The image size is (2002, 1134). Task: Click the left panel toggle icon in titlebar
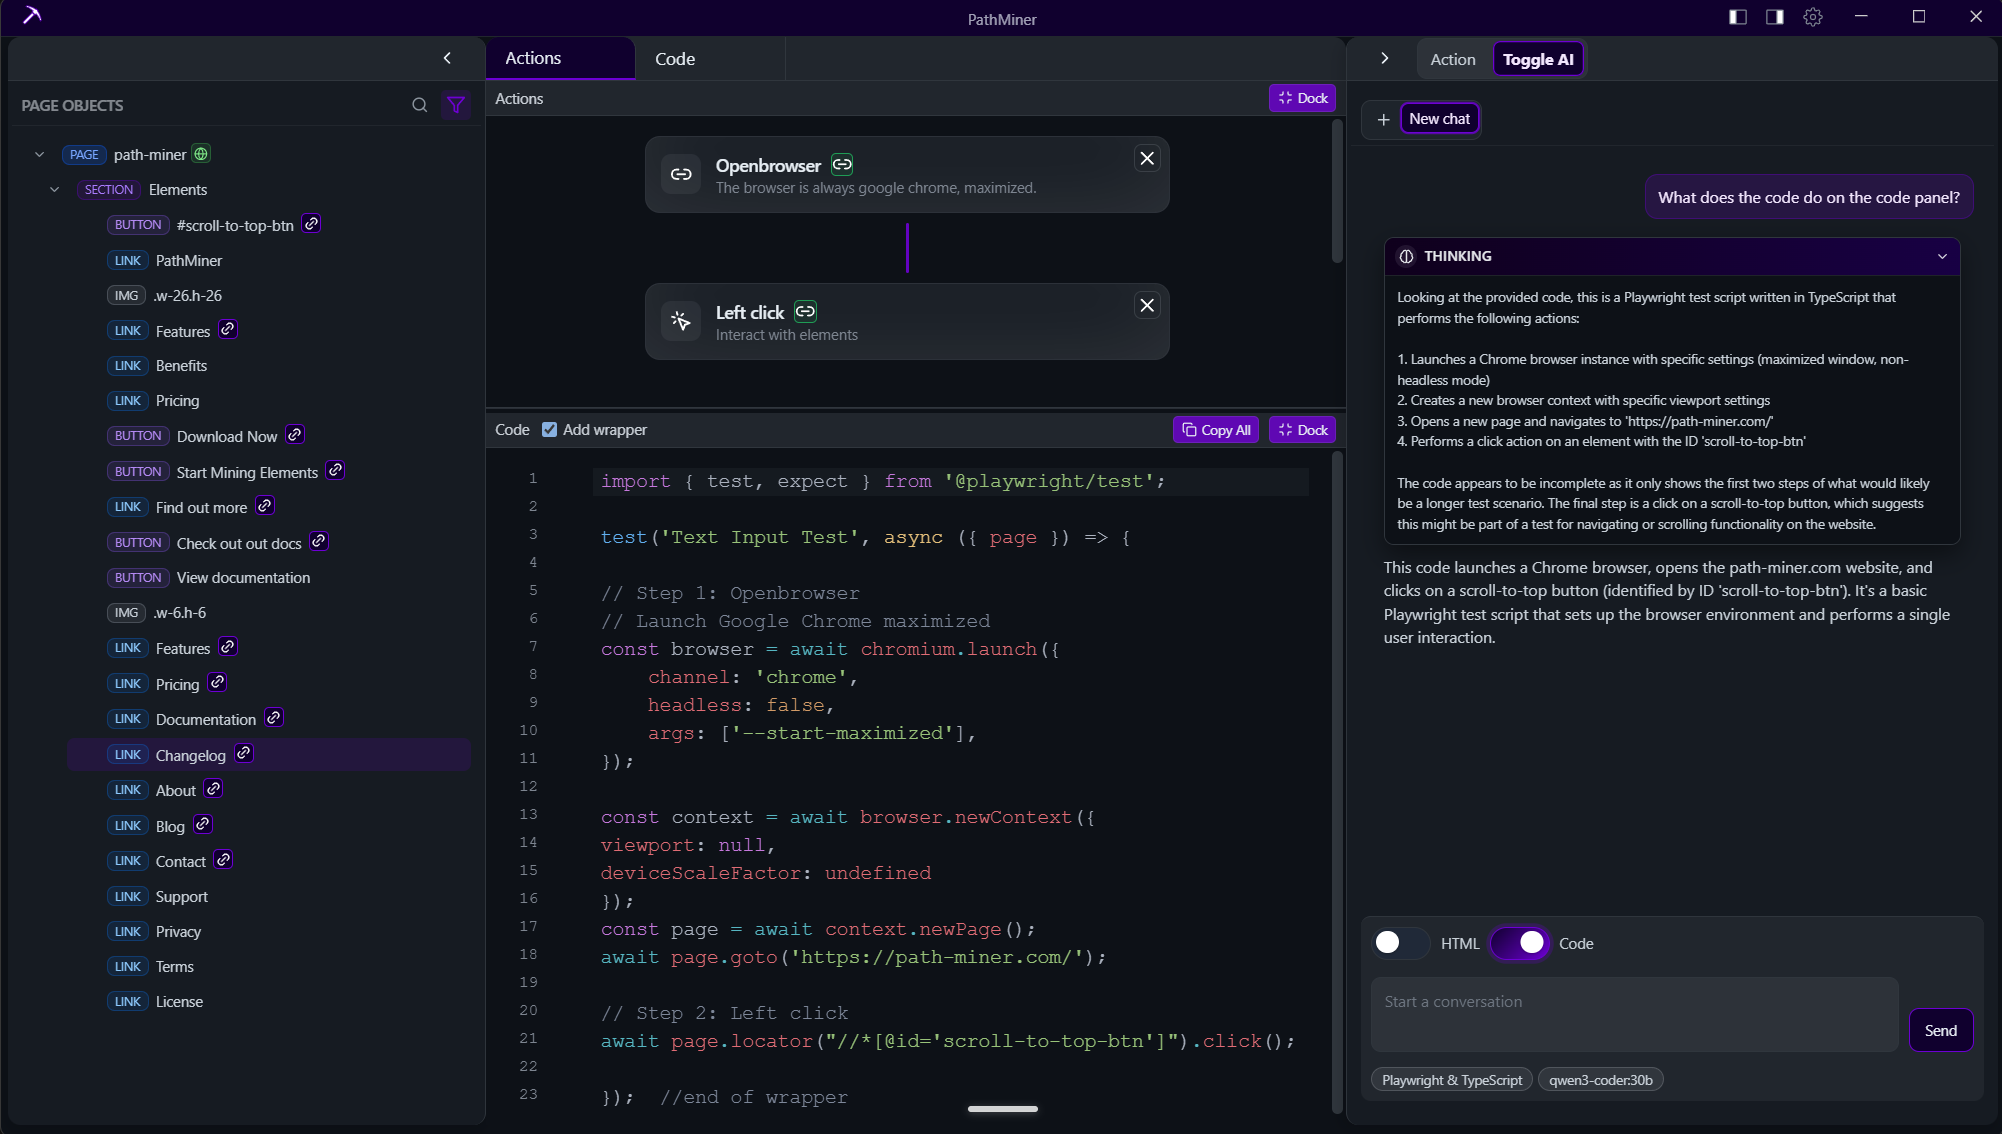click(x=1737, y=17)
